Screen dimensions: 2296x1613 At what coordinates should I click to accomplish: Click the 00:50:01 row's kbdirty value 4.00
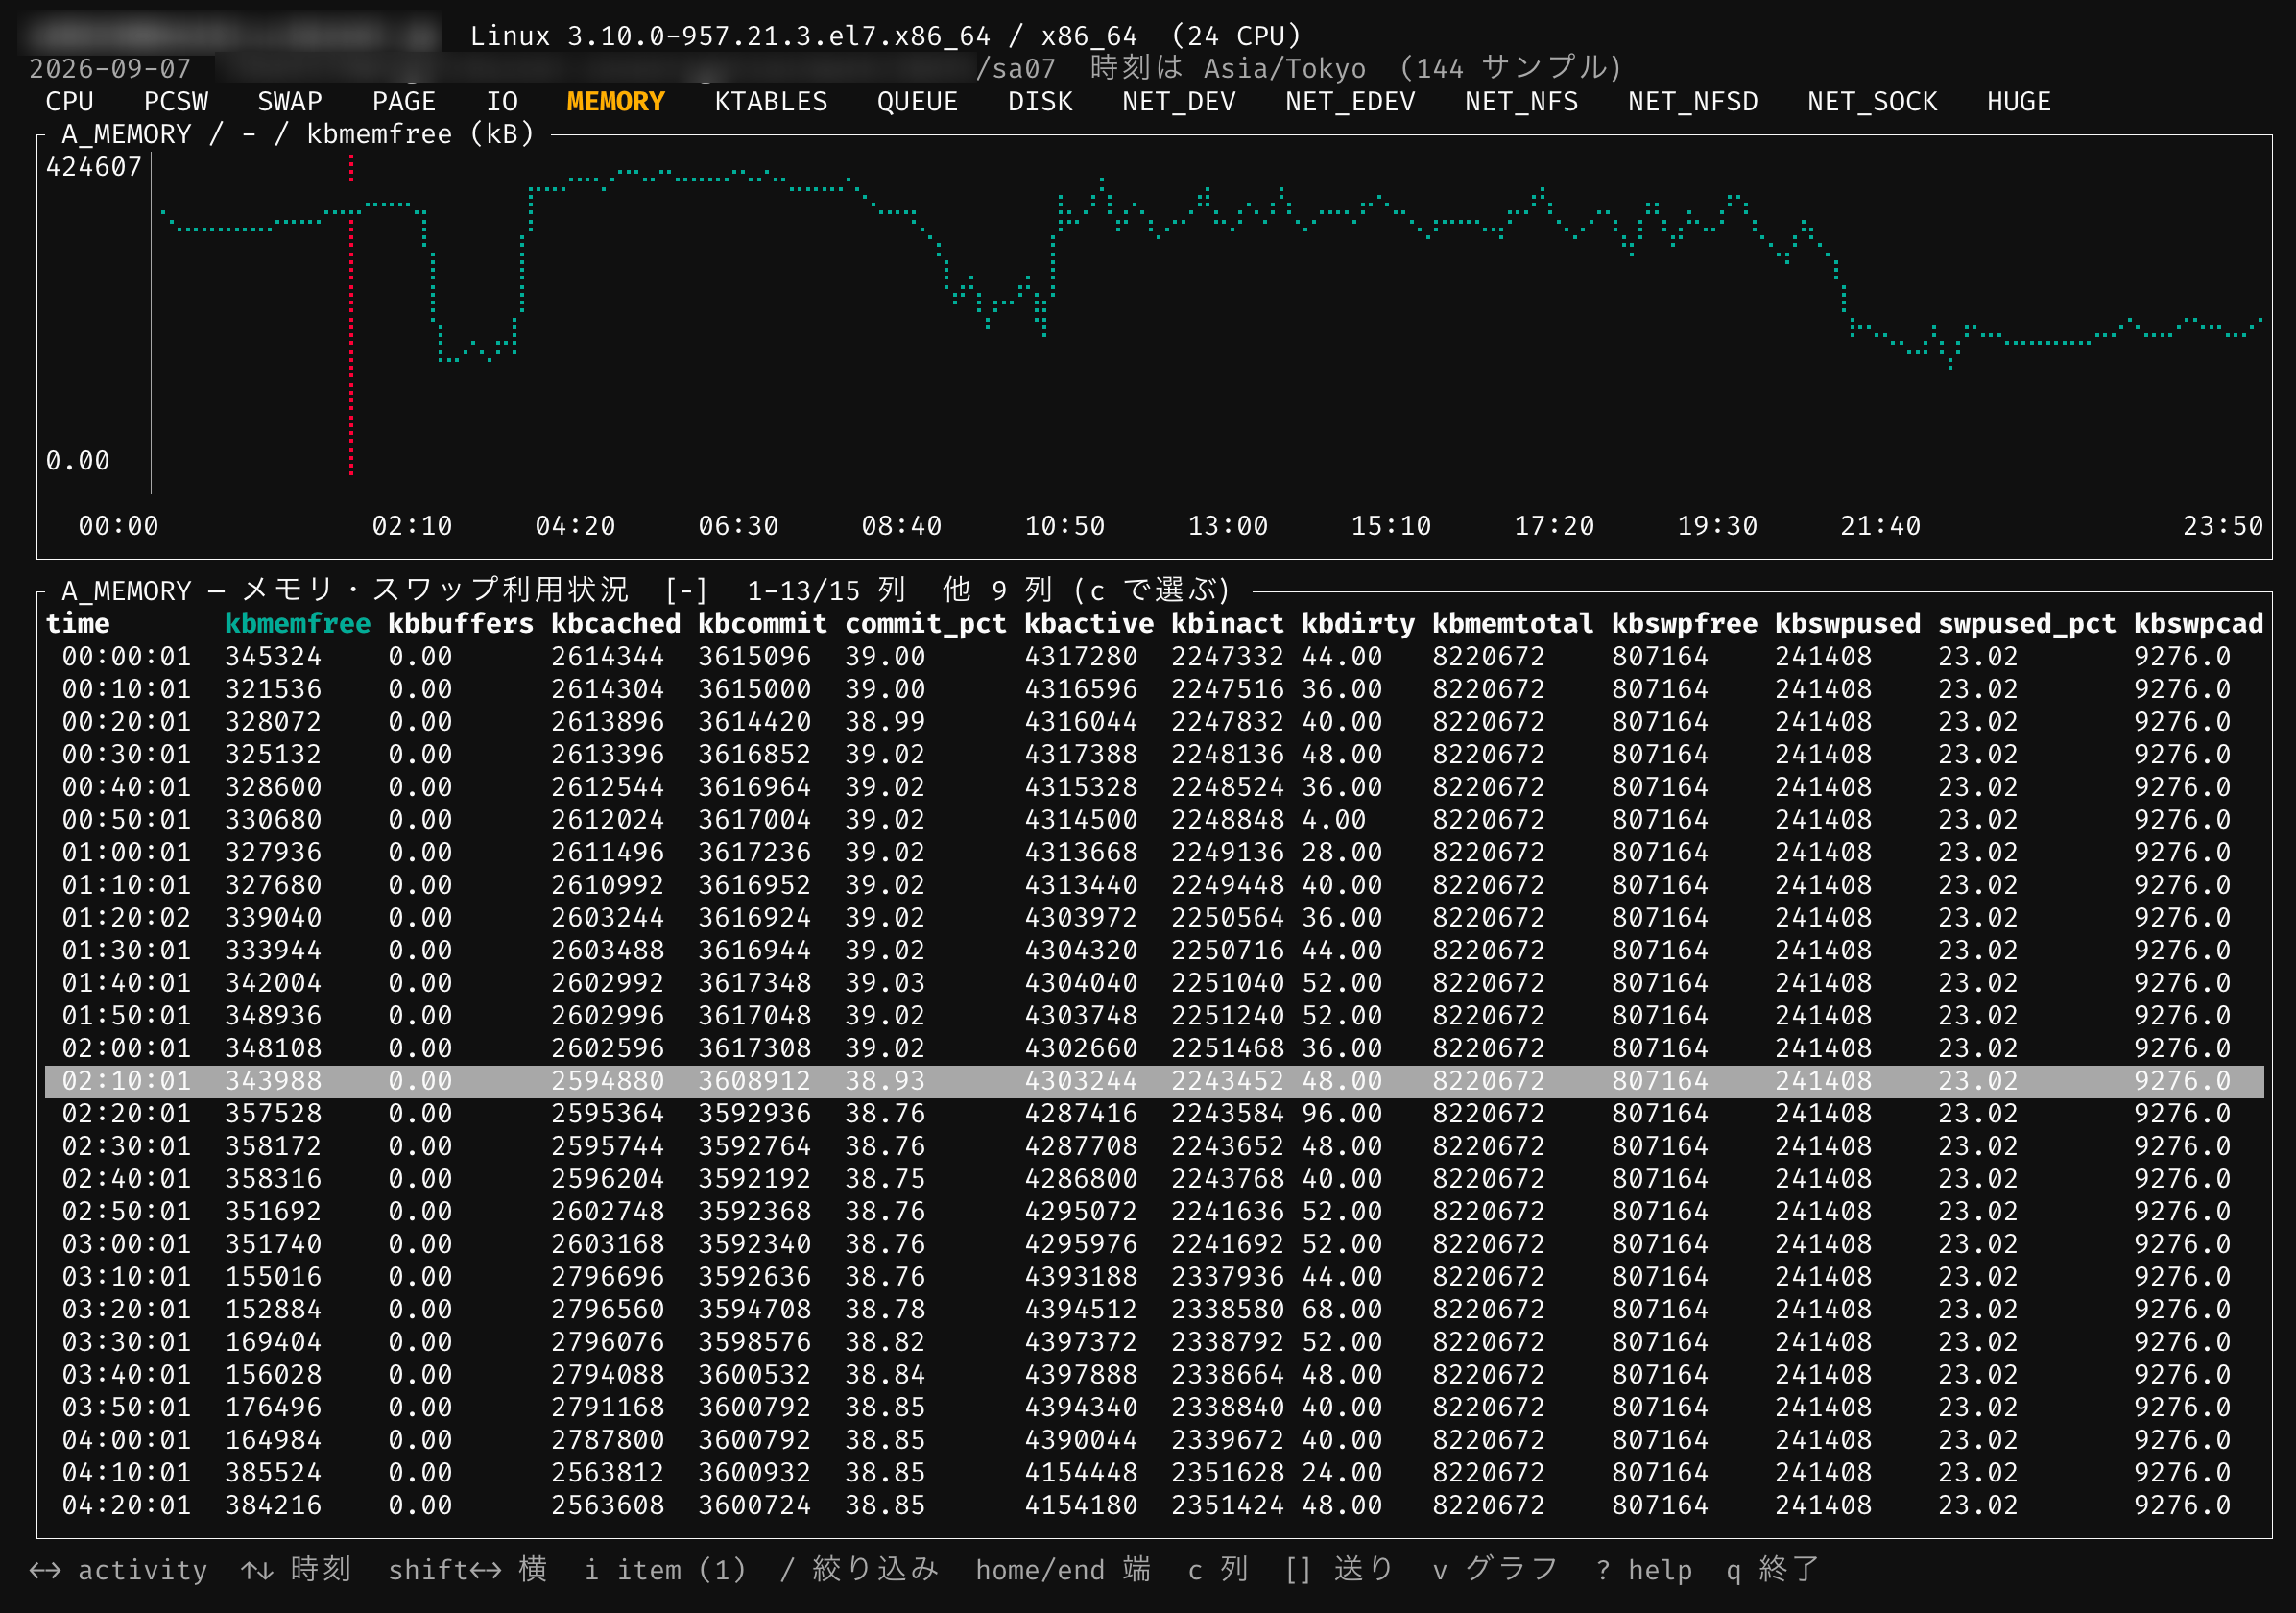click(x=1334, y=820)
